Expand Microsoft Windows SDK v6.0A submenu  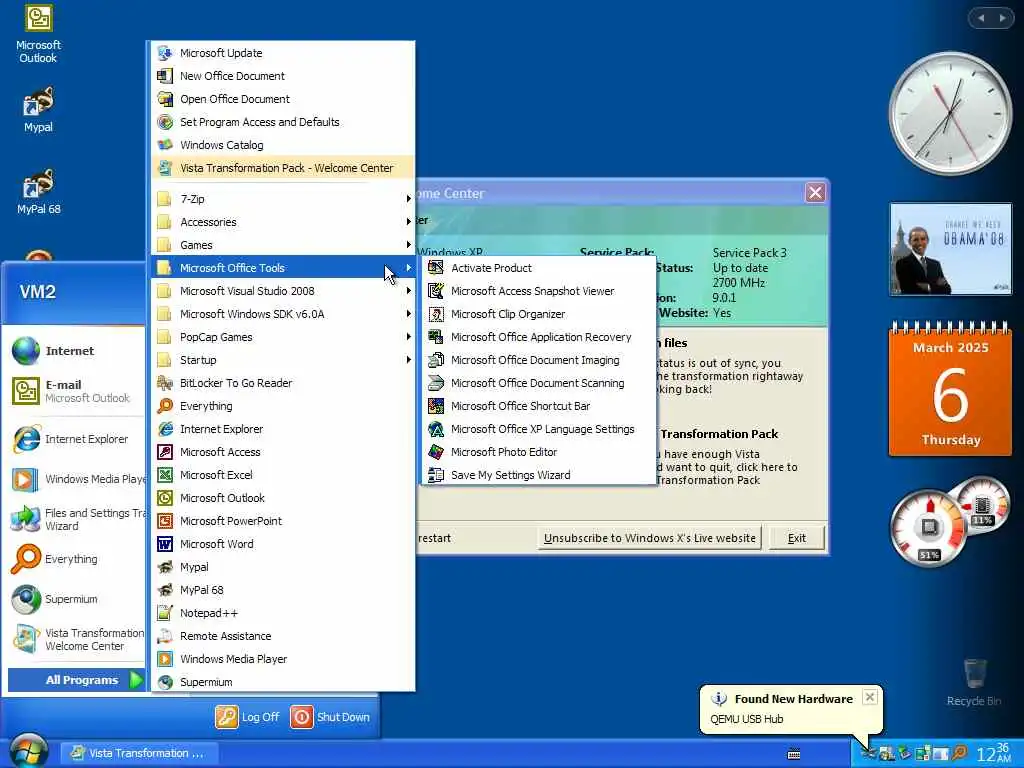click(x=283, y=314)
